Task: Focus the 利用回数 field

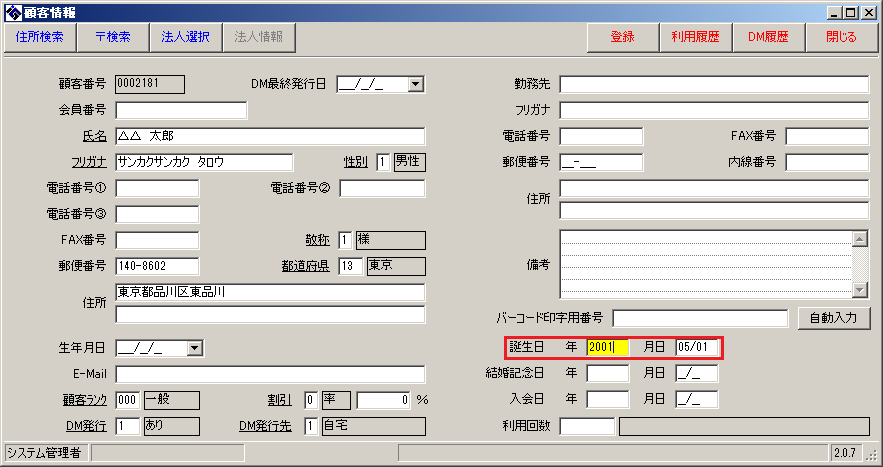Action: pyautogui.click(x=587, y=426)
